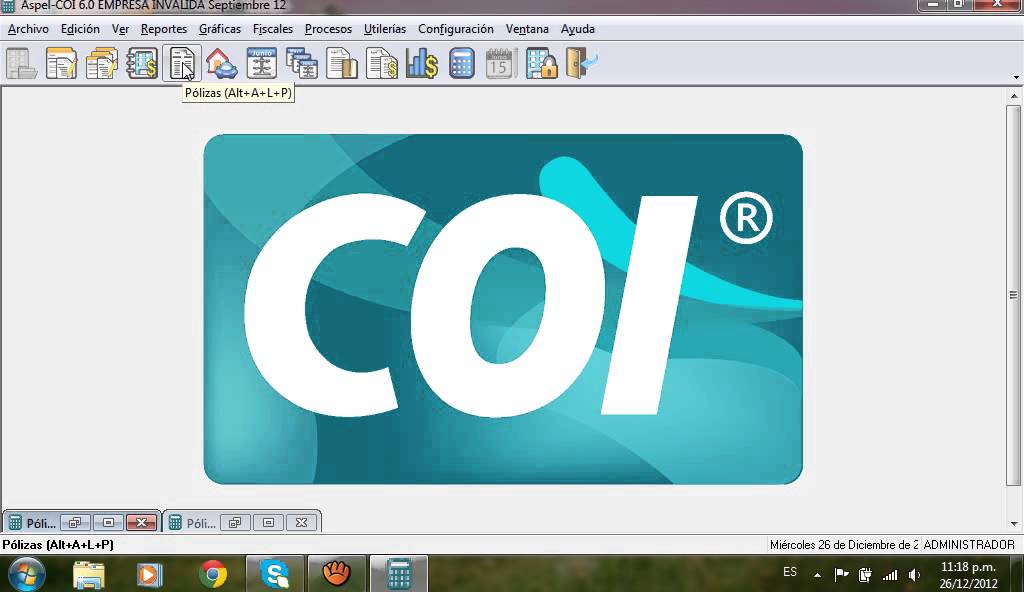Open the Edición menu
1024x592 pixels.
click(x=80, y=29)
